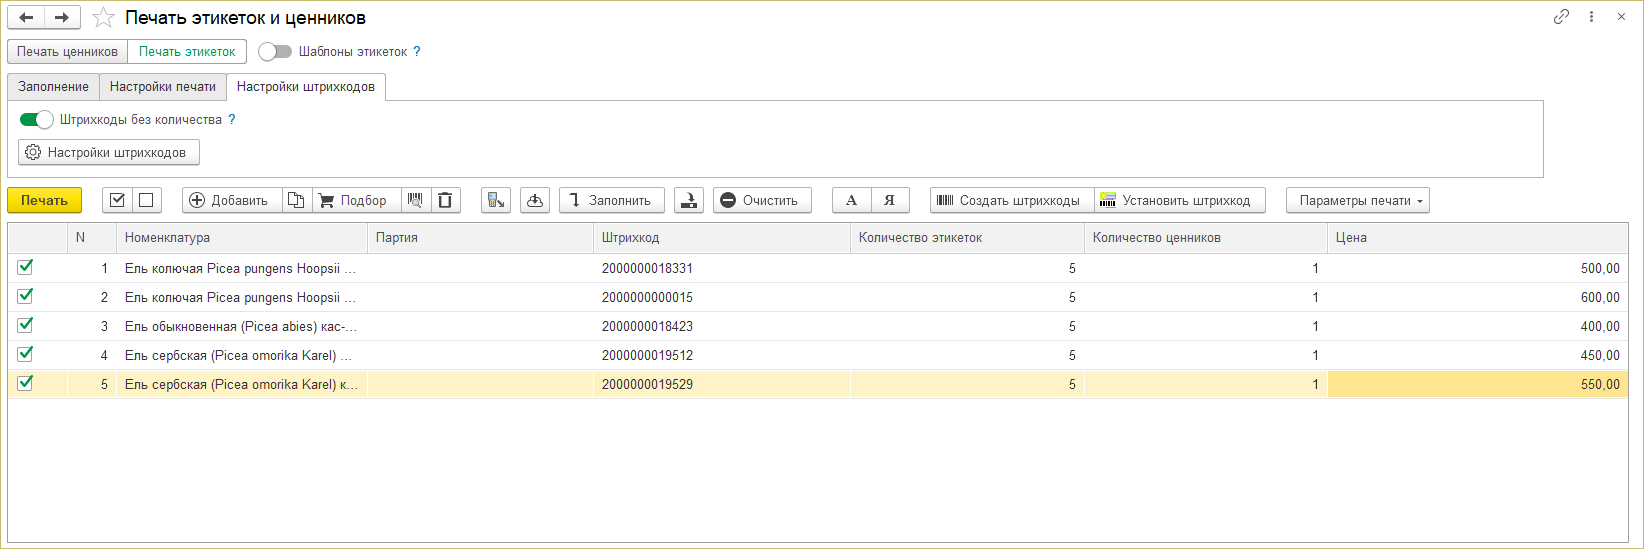
Task: Copy link to this form
Action: point(1561,17)
